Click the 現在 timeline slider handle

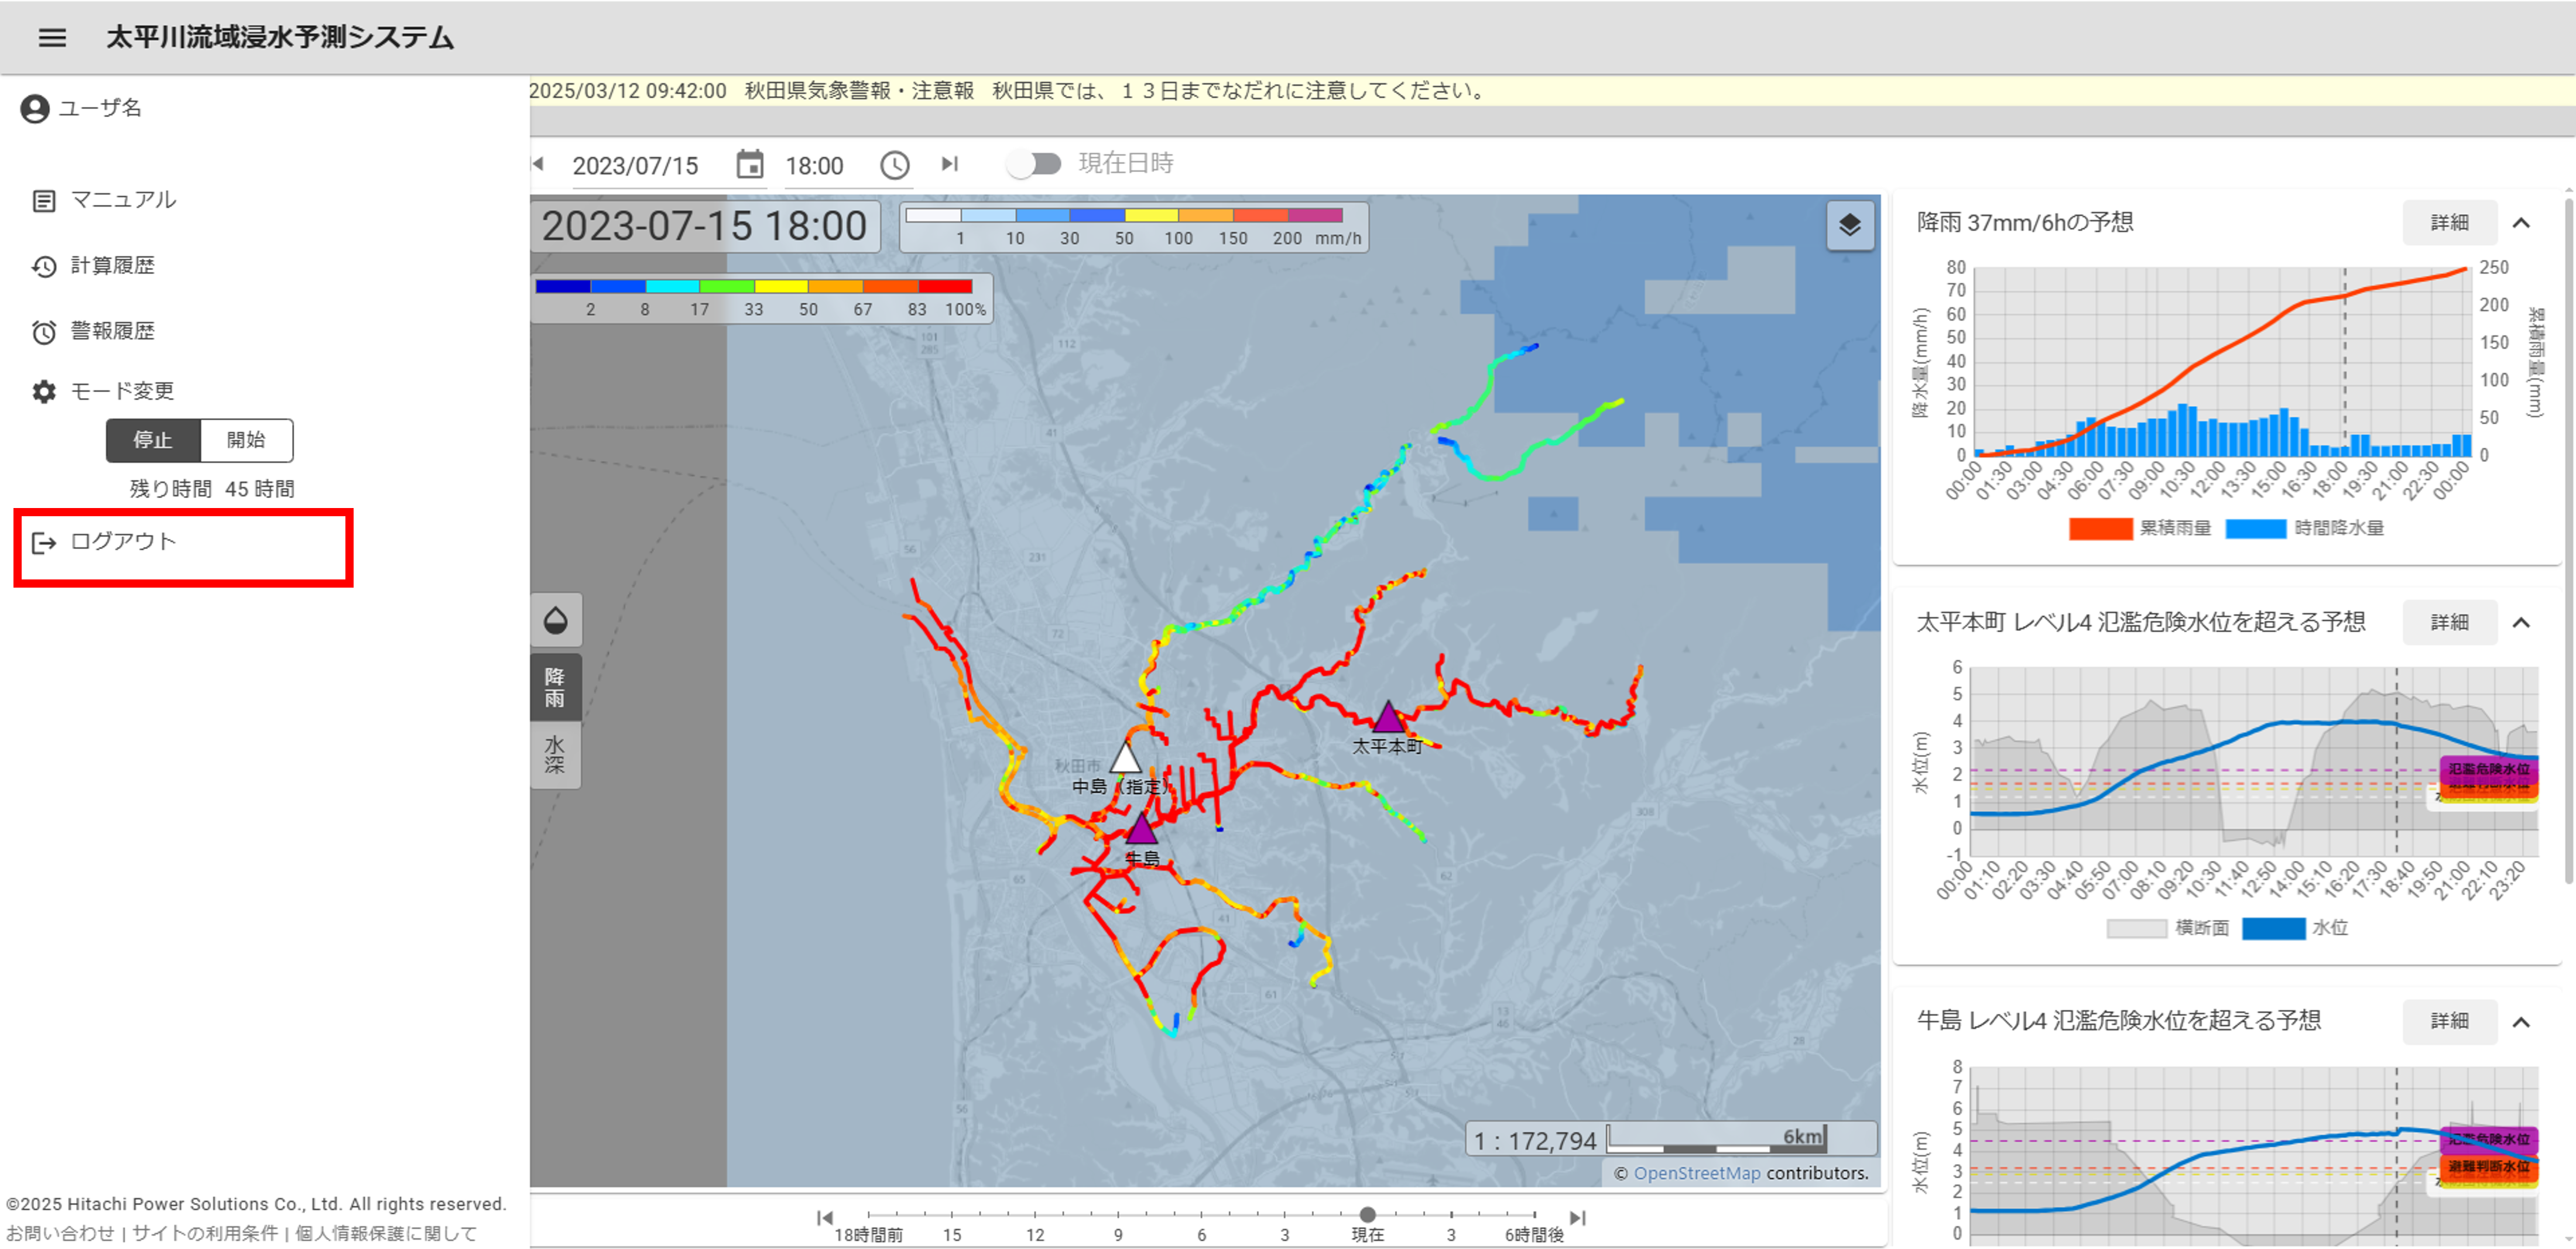[x=1367, y=1214]
